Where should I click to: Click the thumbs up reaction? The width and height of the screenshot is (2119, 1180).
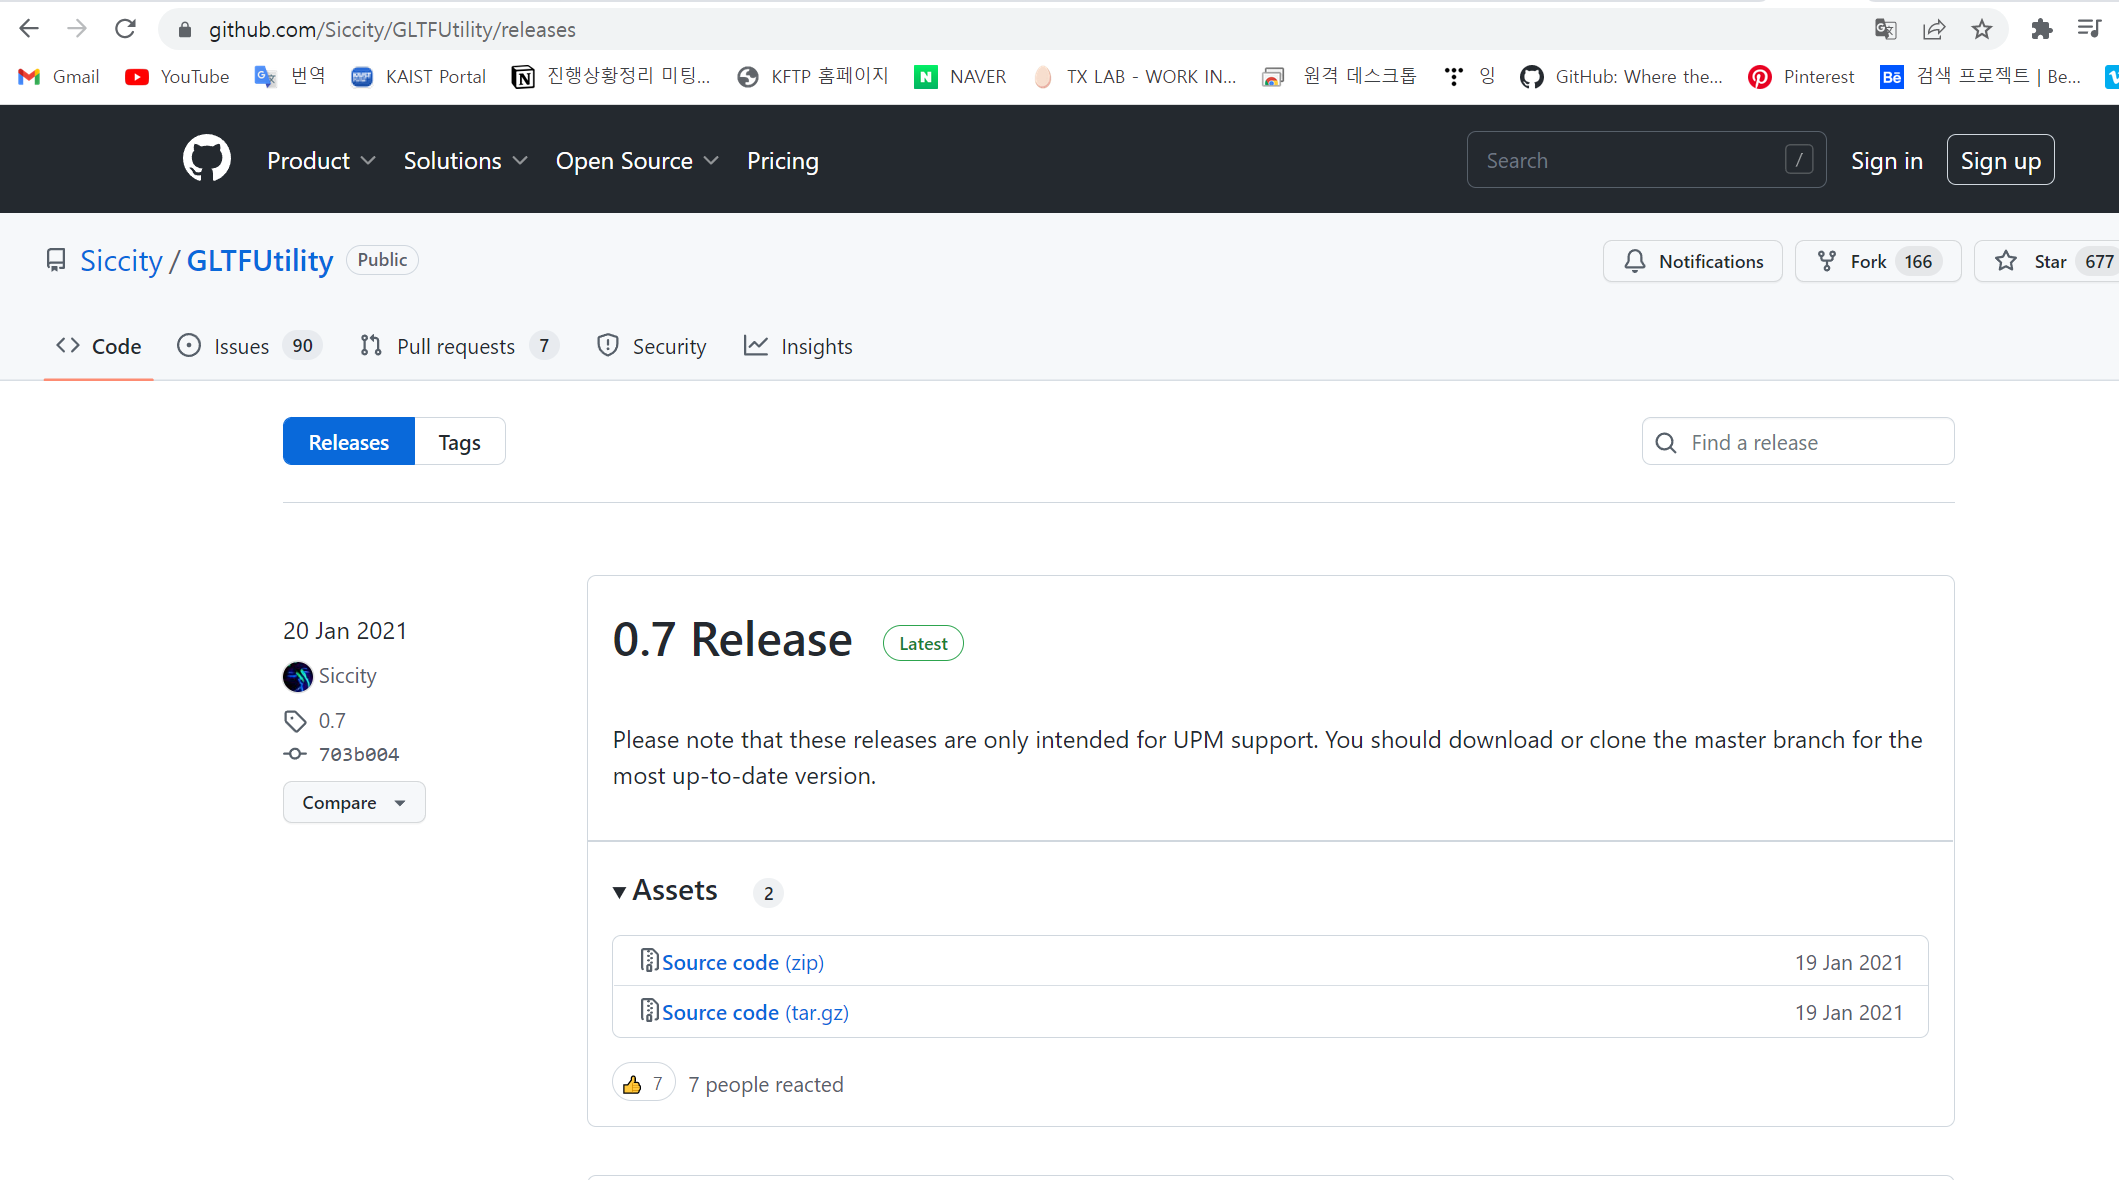(643, 1084)
